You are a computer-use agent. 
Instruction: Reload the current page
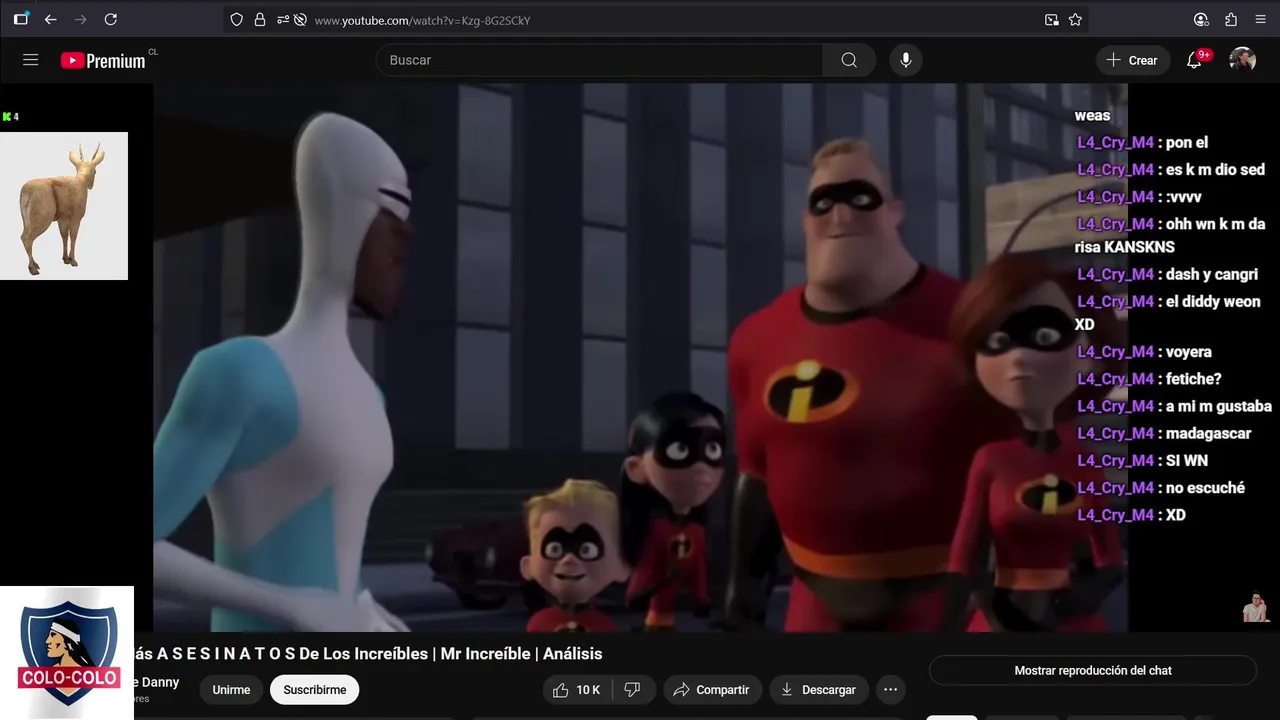(111, 19)
